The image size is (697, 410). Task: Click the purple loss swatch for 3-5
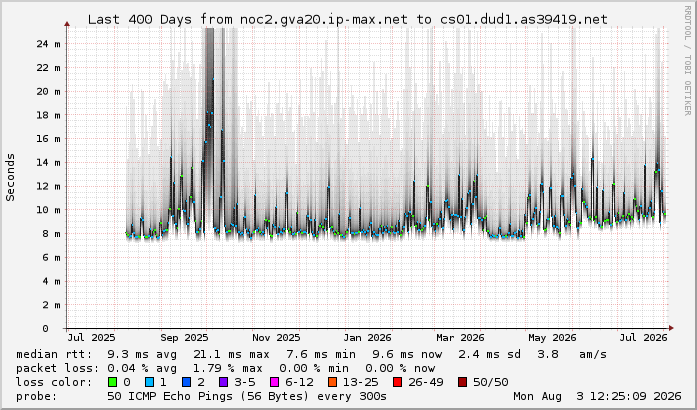[224, 382]
